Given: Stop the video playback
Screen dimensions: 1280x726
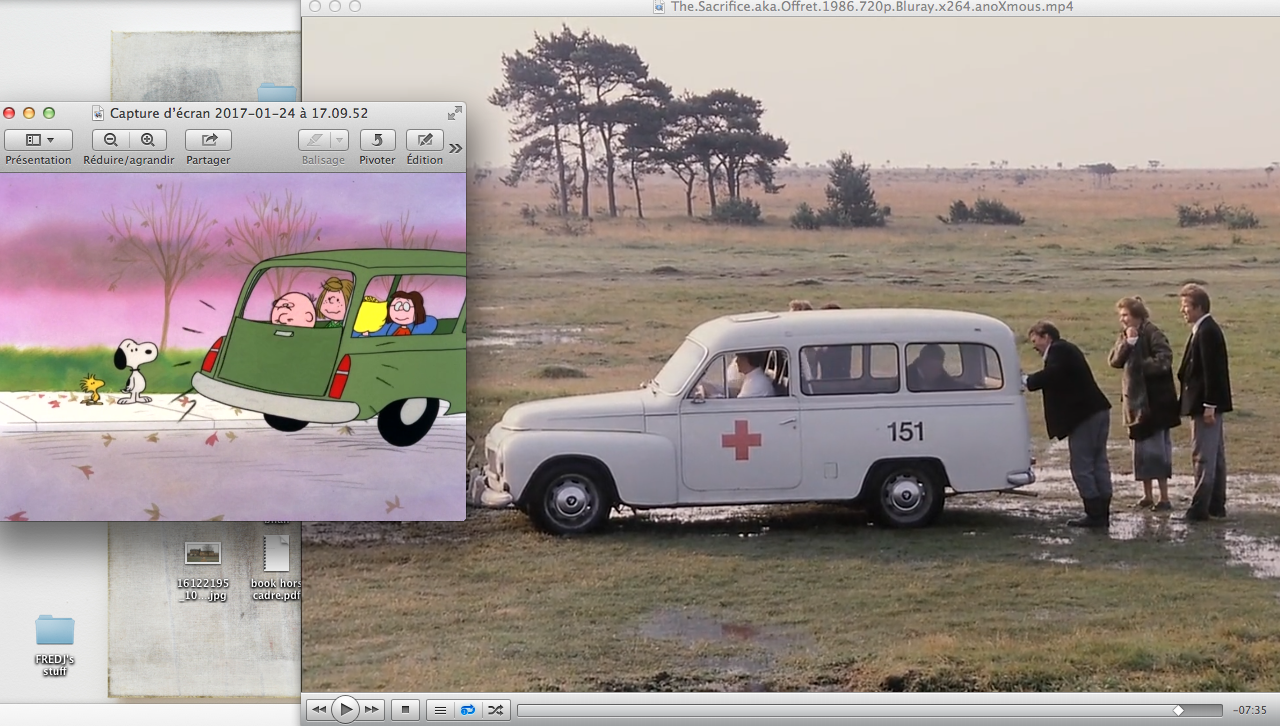Looking at the screenshot, I should tap(406, 710).
